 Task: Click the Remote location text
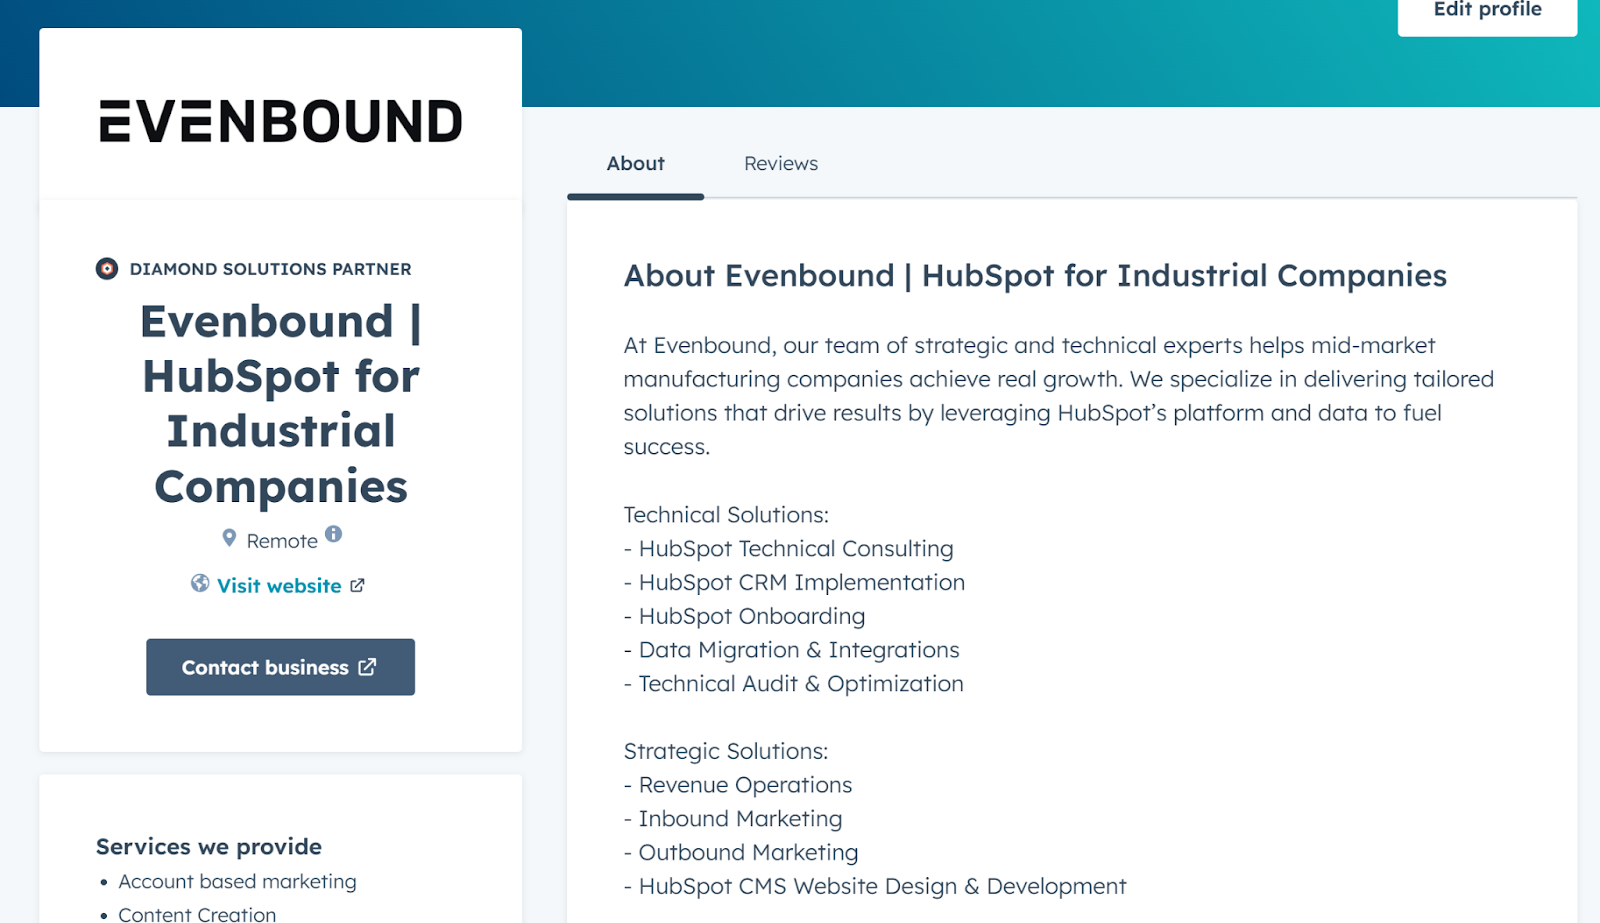[282, 541]
